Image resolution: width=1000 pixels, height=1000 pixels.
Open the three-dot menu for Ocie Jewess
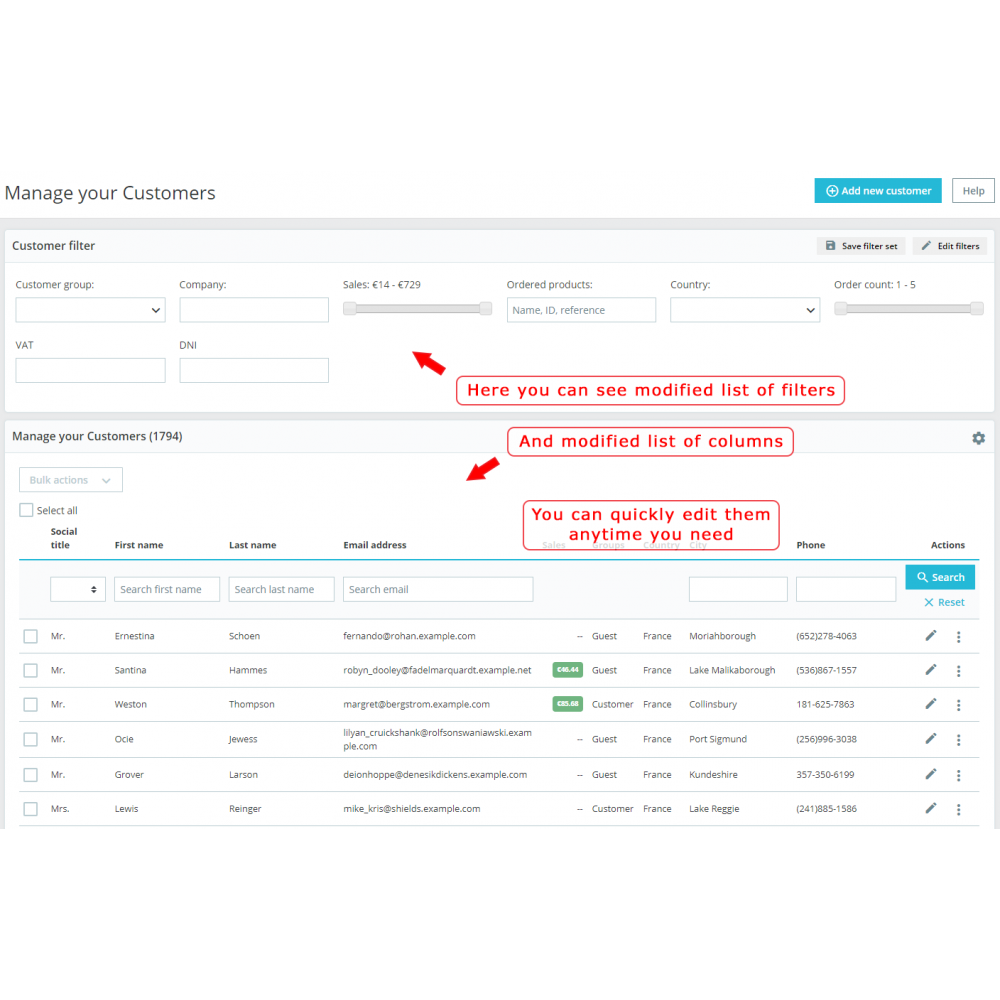pos(958,739)
